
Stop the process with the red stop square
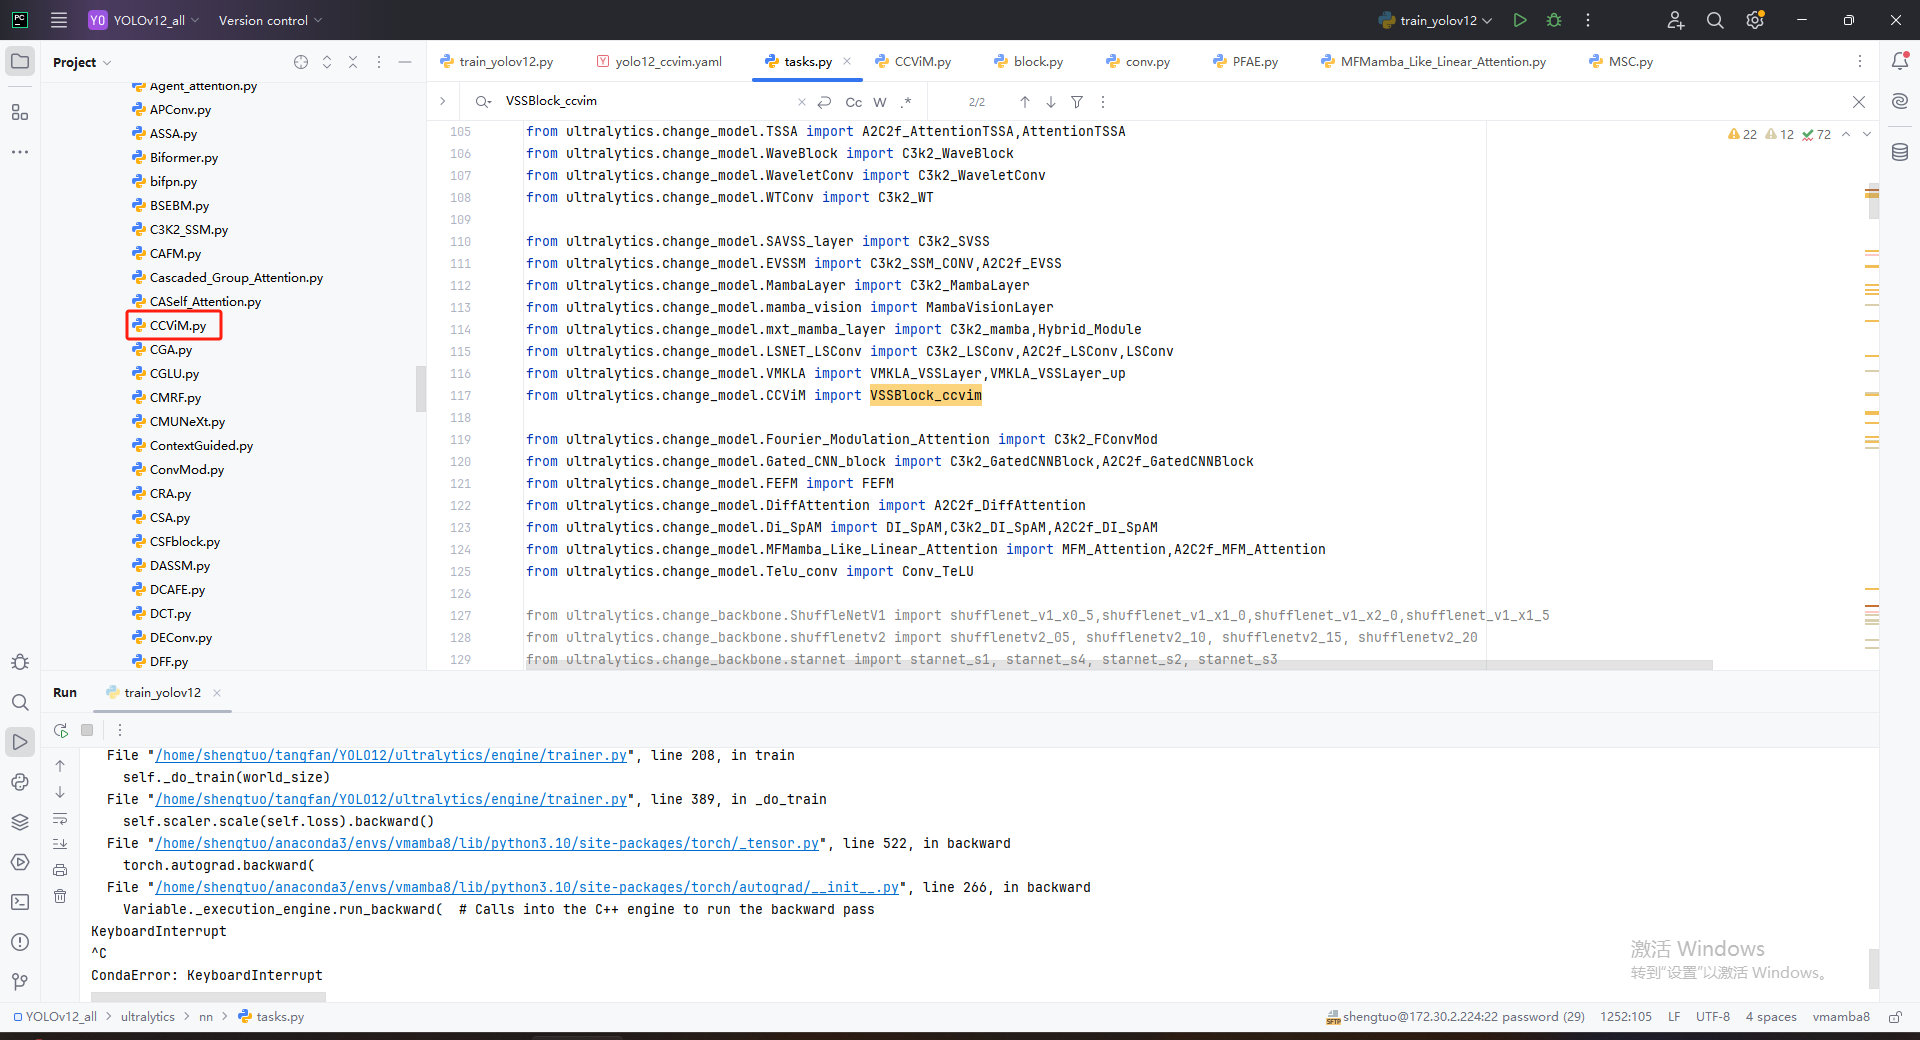point(87,730)
